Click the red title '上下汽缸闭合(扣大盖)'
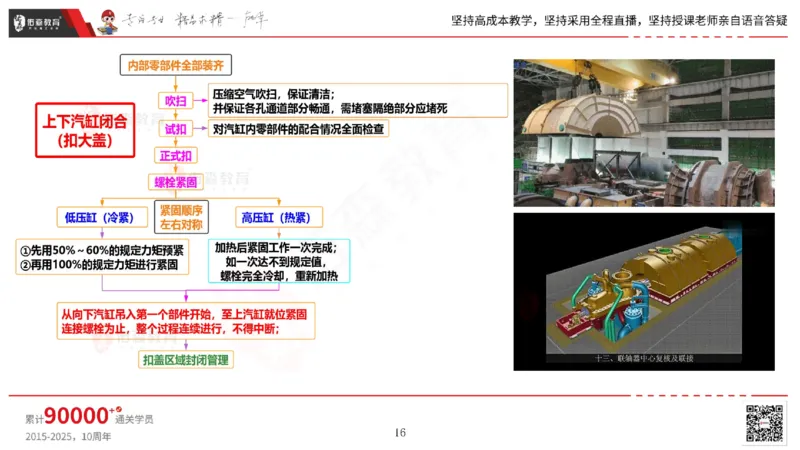This screenshot has height=450, width=800. point(85,130)
